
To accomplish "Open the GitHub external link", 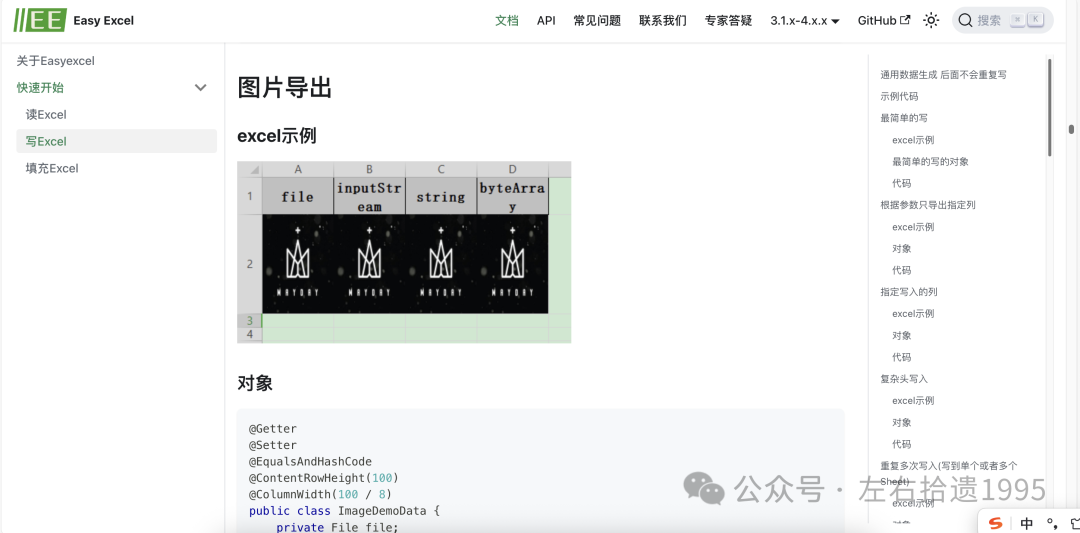I will tap(884, 20).
